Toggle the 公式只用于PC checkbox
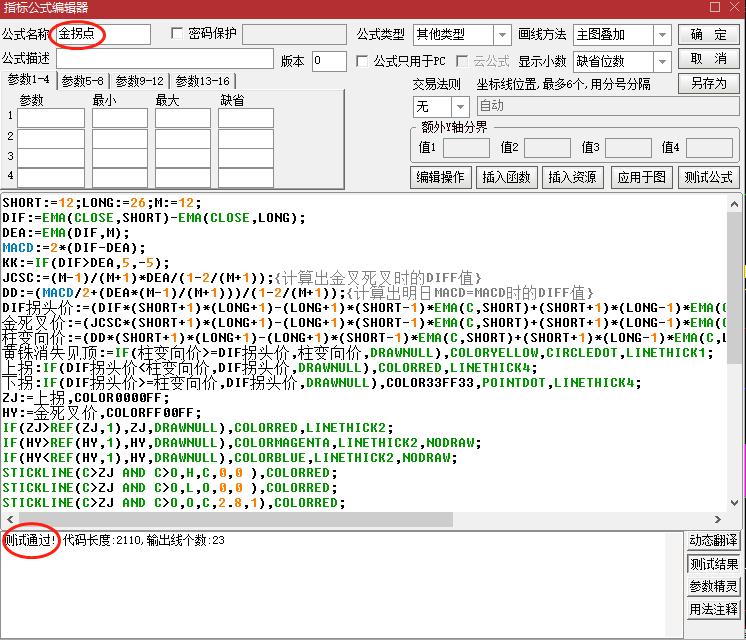 [x=363, y=61]
